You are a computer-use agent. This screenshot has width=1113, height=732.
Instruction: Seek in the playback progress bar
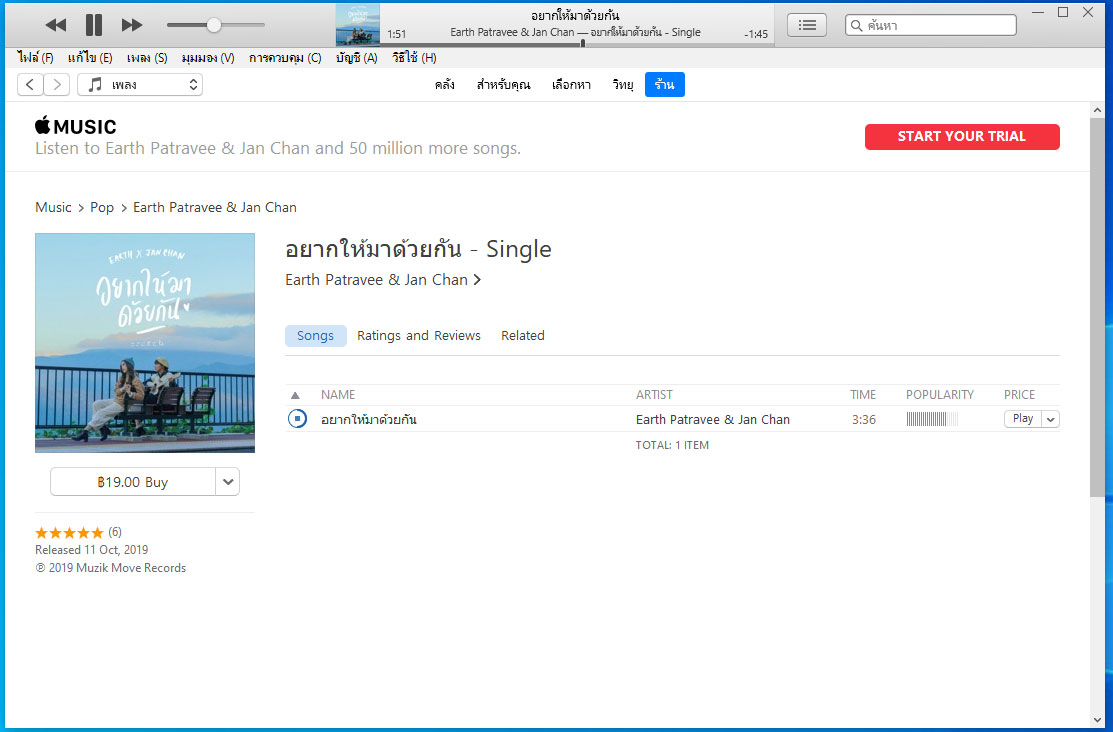[577, 44]
